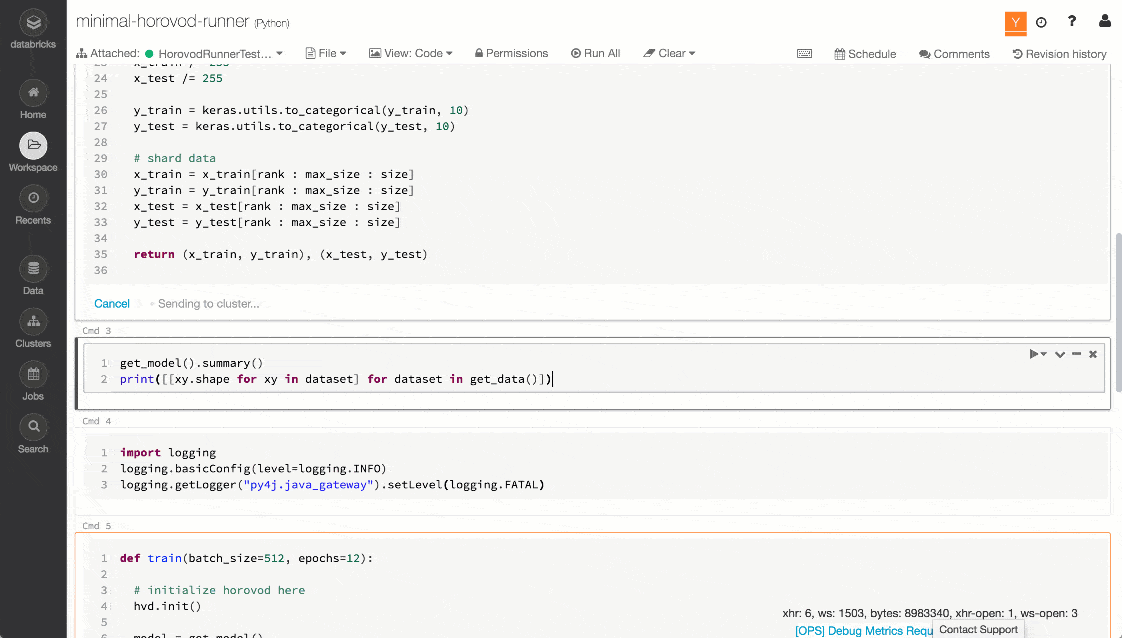Open the Jobs calendar icon
This screenshot has width=1122, height=638.
coord(33,375)
